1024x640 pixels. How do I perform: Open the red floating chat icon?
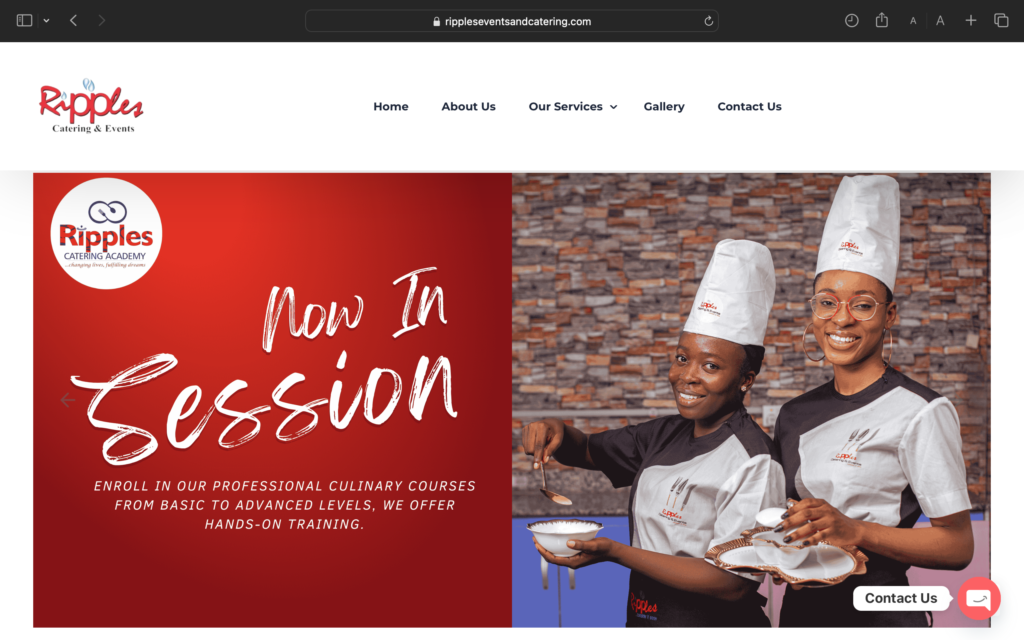coord(979,598)
